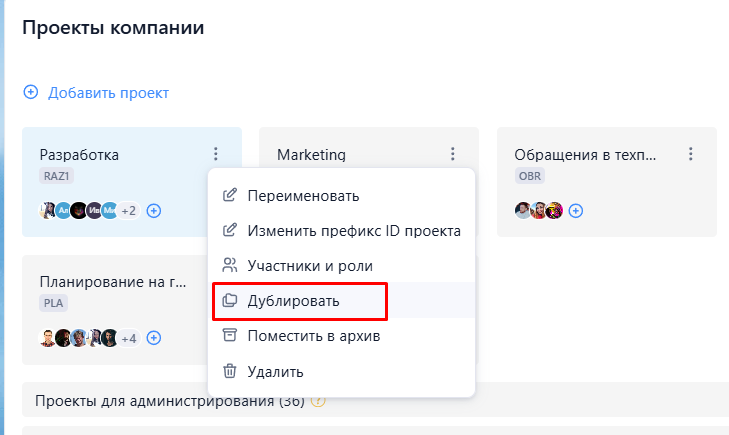Open the three-dot menu on the Marketing card

point(452,154)
